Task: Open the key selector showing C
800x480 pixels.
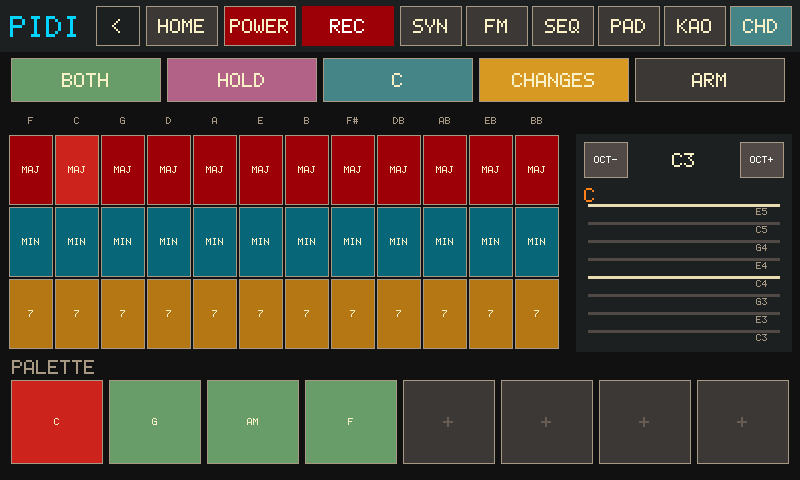Action: click(x=398, y=80)
